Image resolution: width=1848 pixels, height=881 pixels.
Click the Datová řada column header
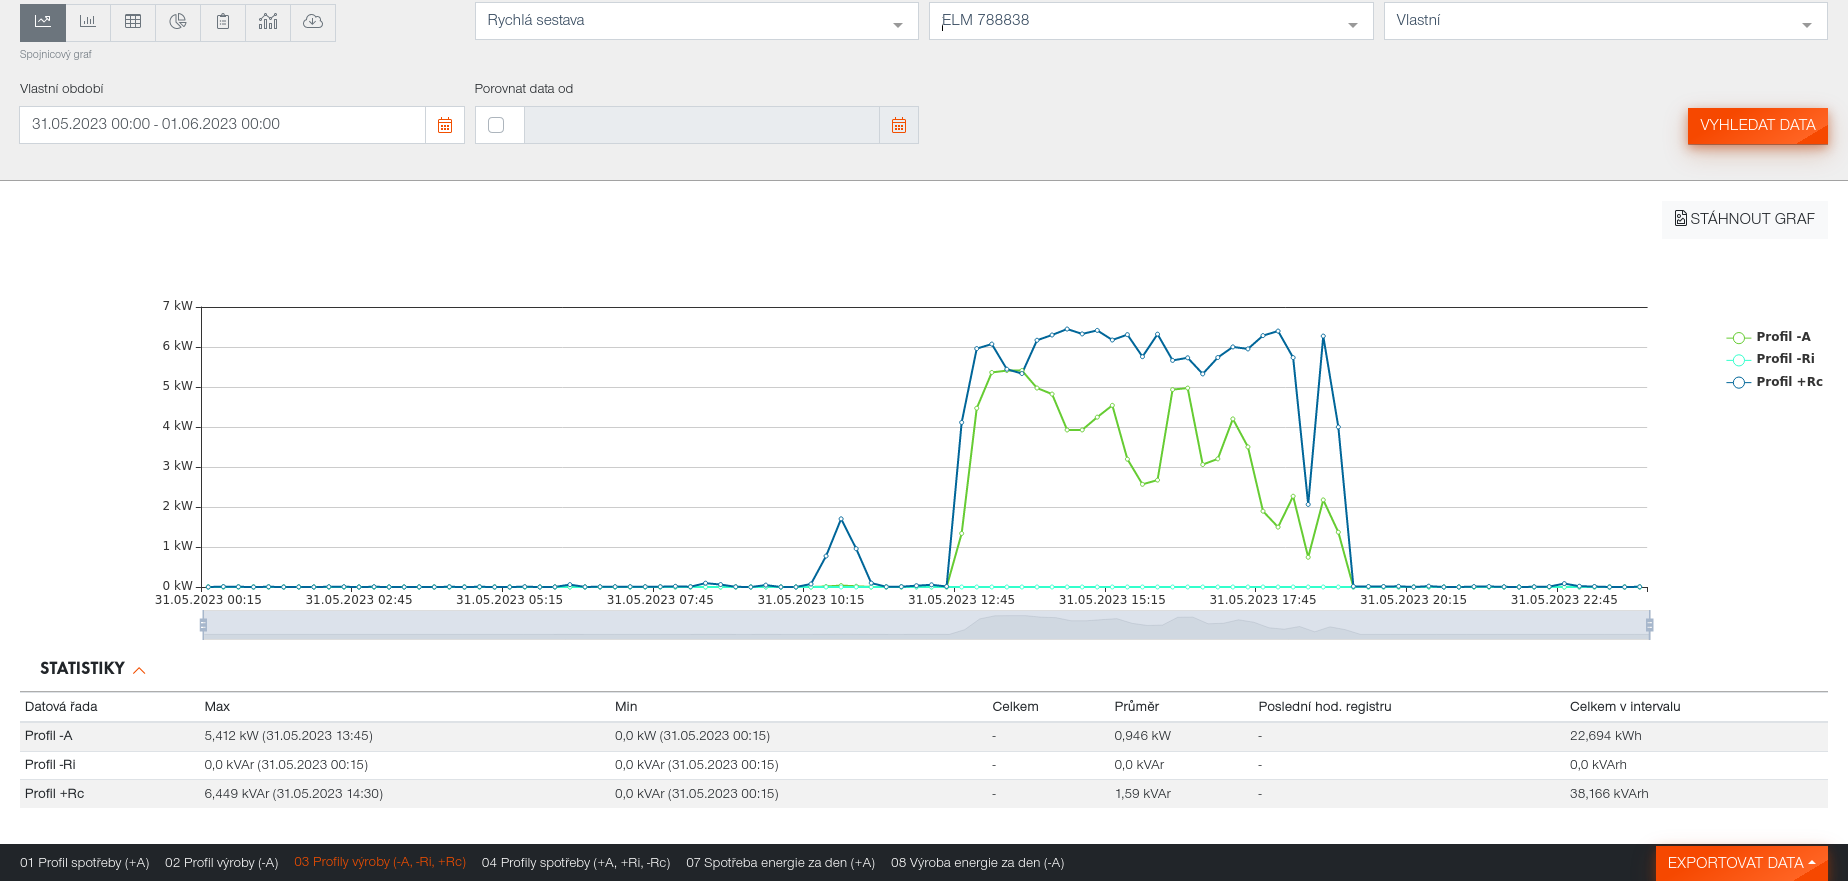pyautogui.click(x=61, y=707)
